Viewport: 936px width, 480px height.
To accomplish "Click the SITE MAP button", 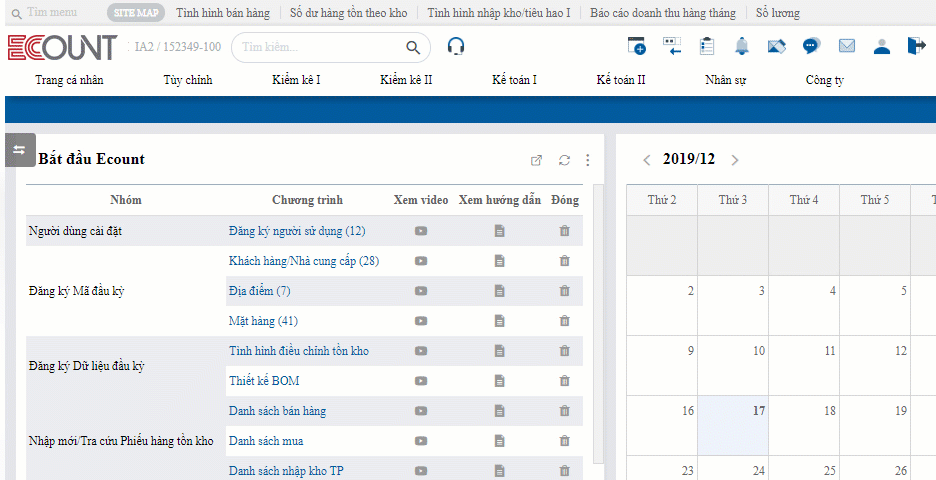I will tap(137, 13).
